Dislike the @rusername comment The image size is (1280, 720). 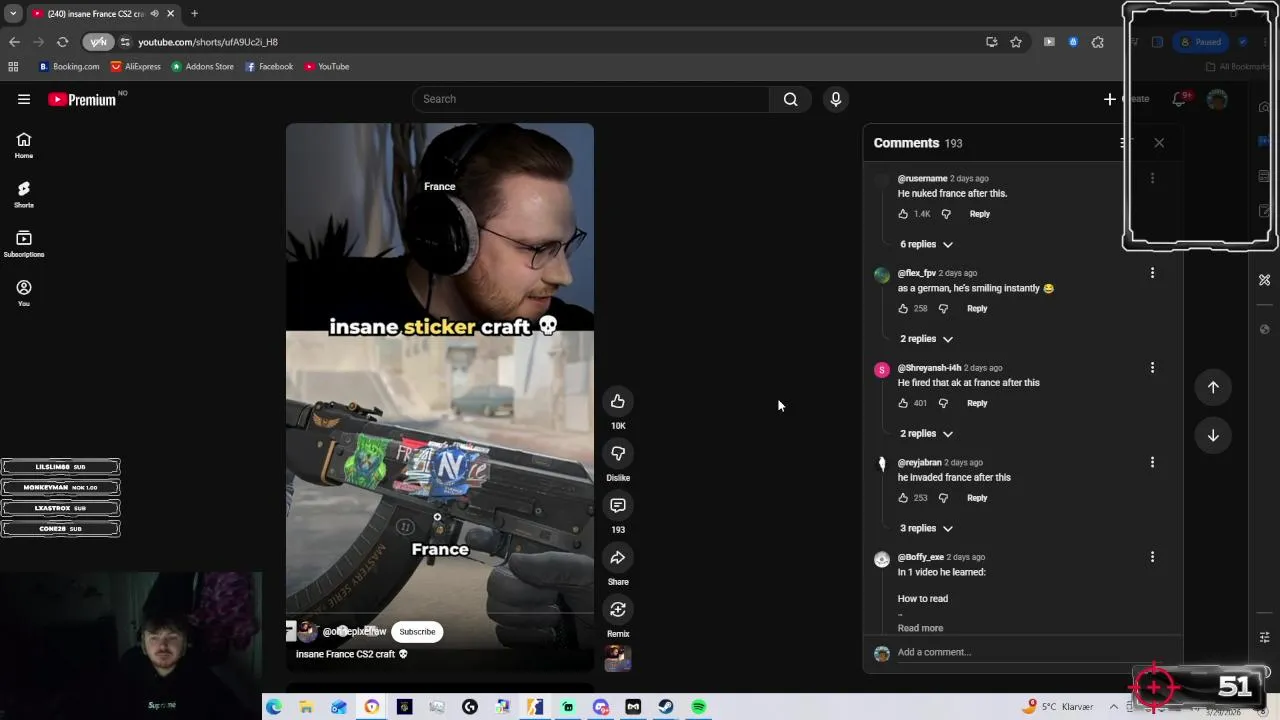point(946,214)
